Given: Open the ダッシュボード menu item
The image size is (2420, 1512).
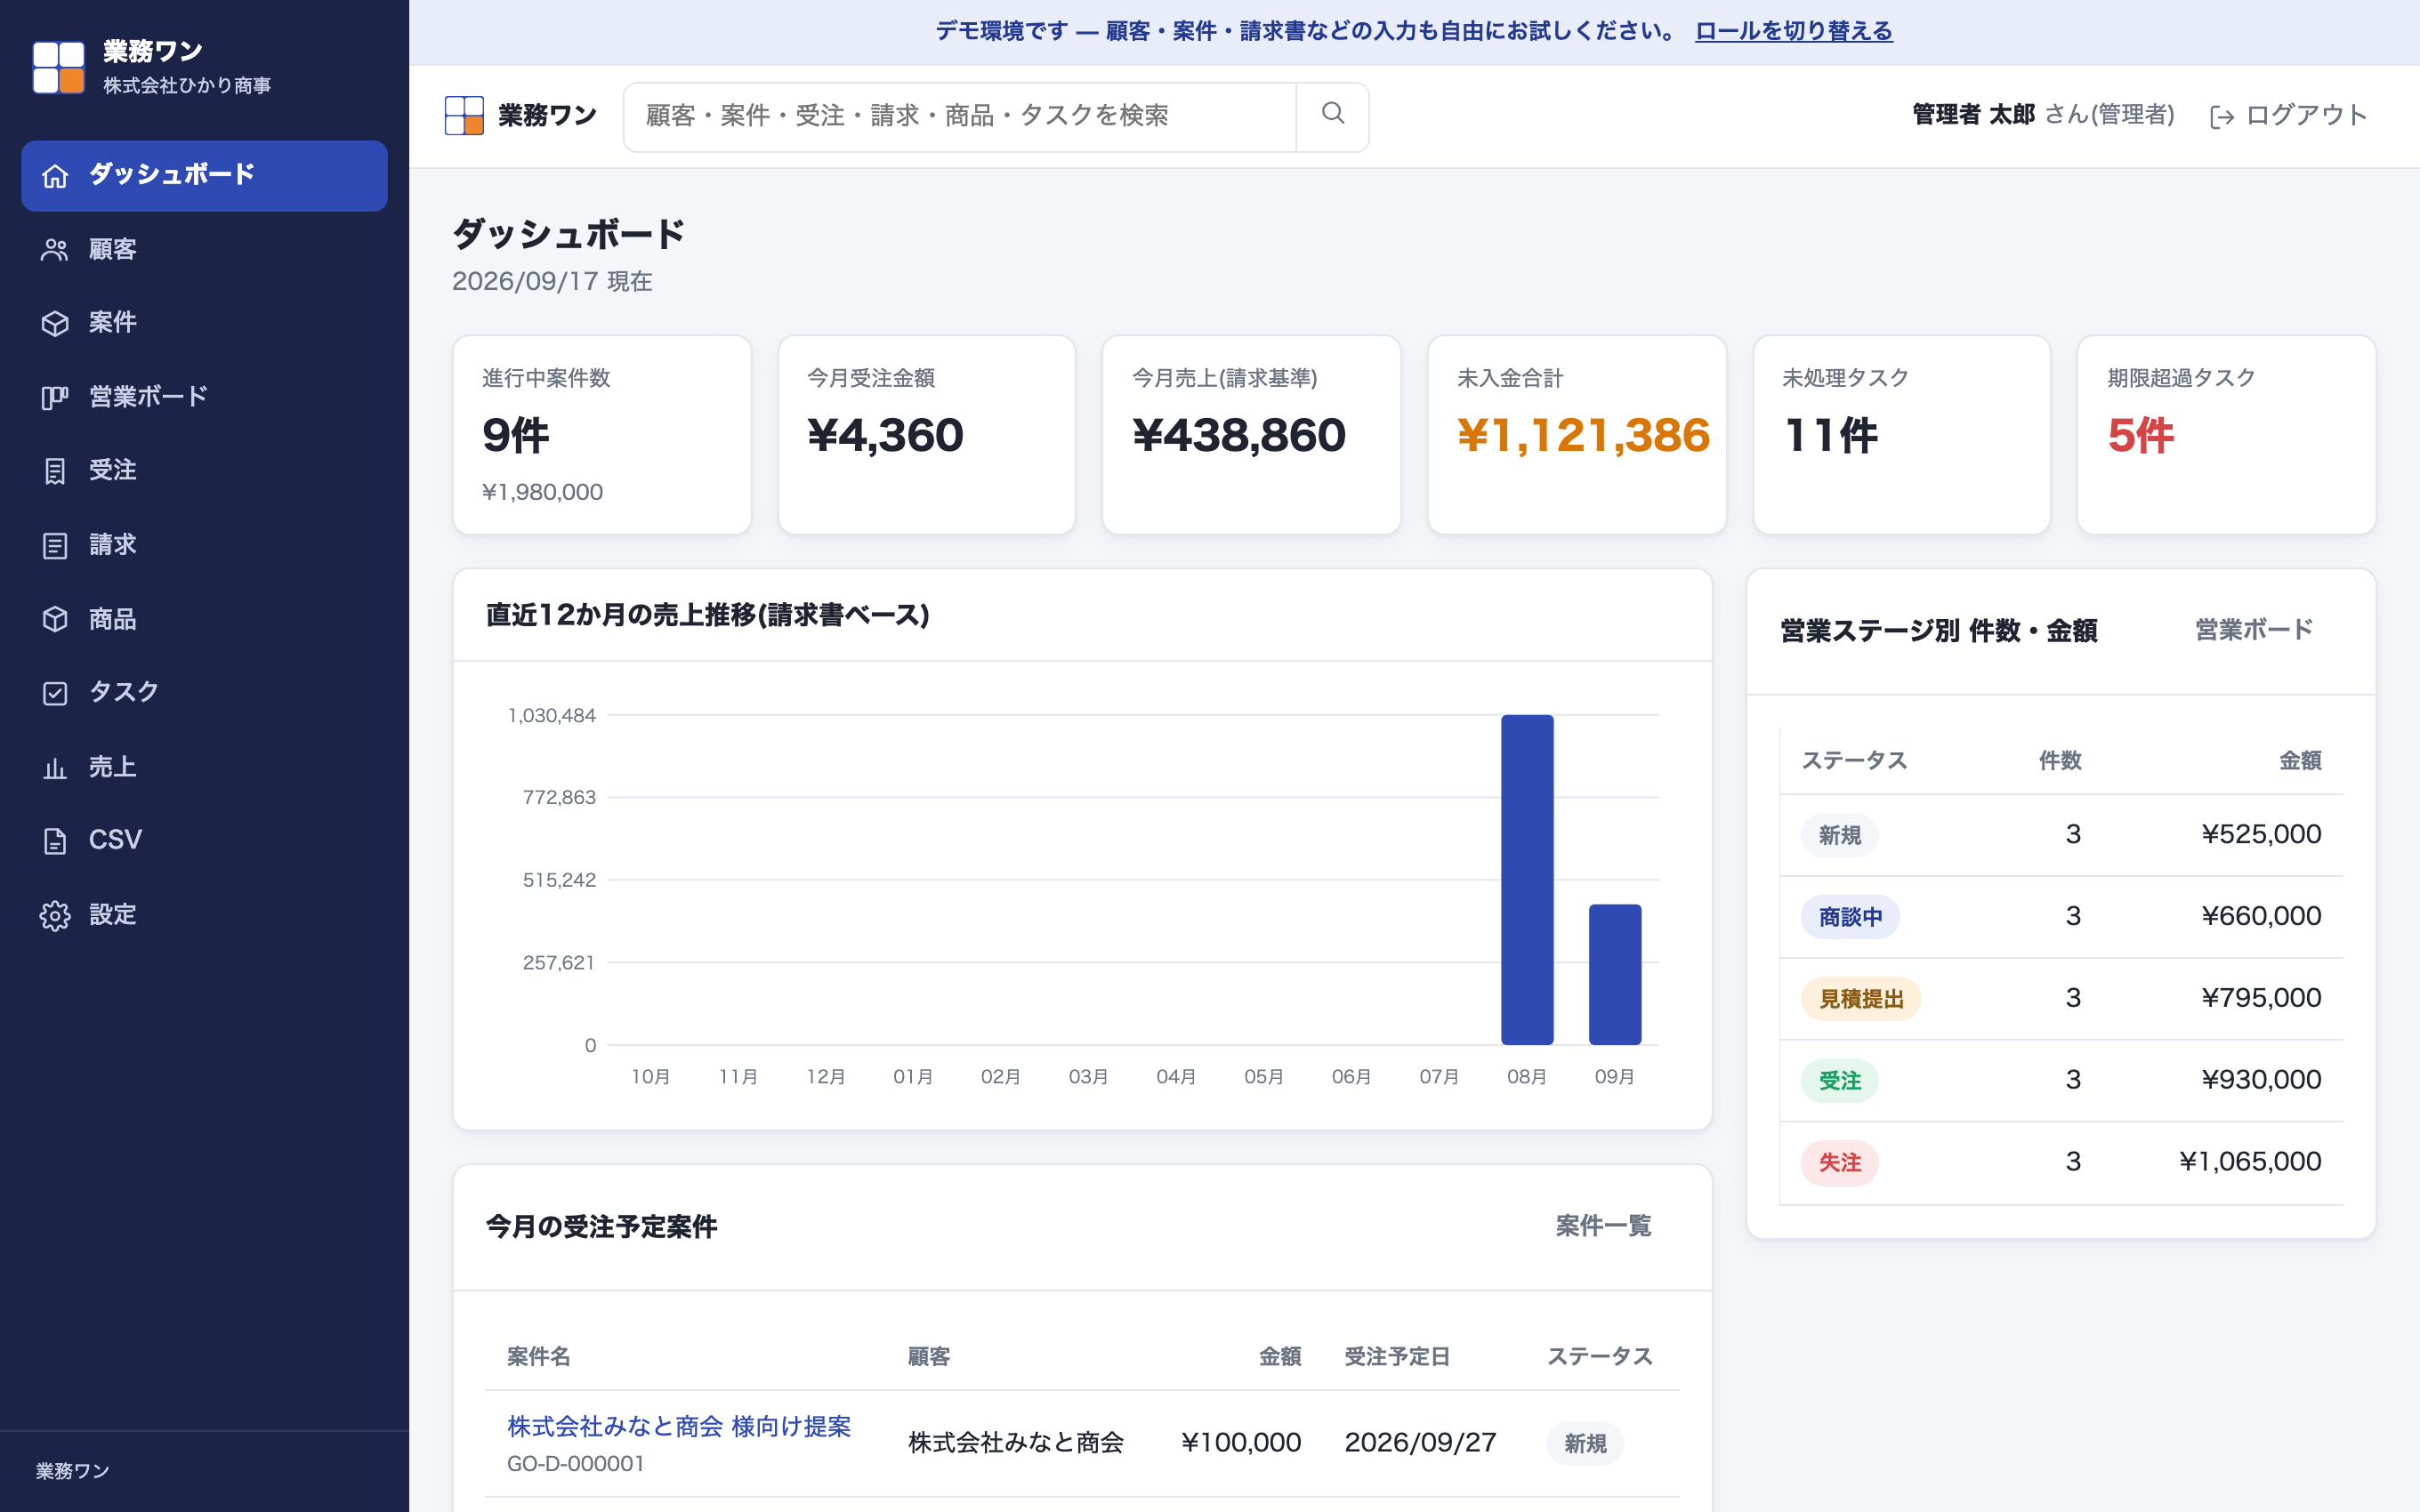Looking at the screenshot, I should coord(204,176).
